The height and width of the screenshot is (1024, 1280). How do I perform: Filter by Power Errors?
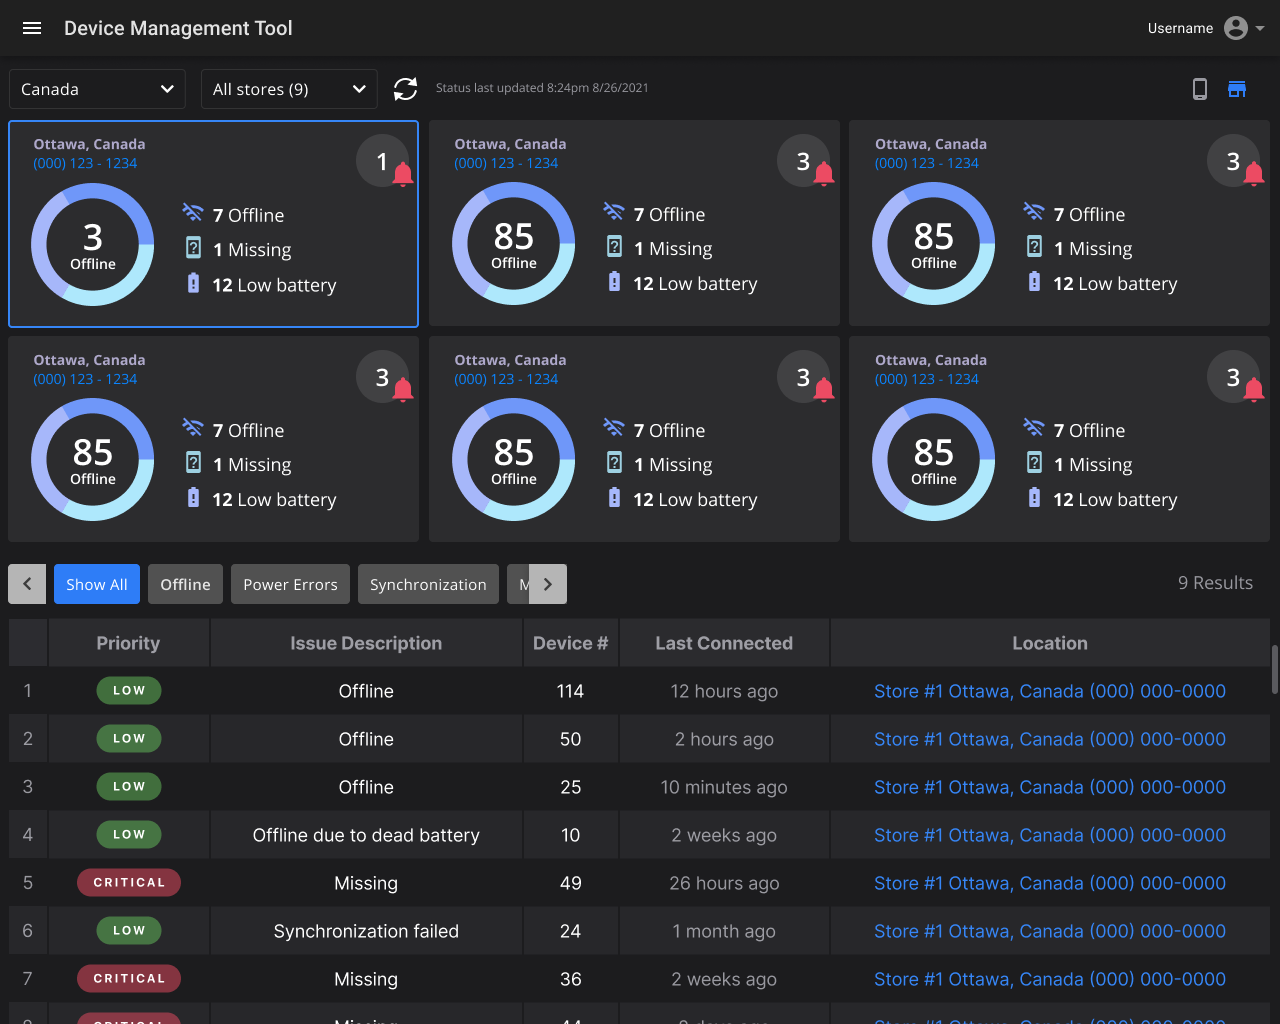click(x=290, y=584)
